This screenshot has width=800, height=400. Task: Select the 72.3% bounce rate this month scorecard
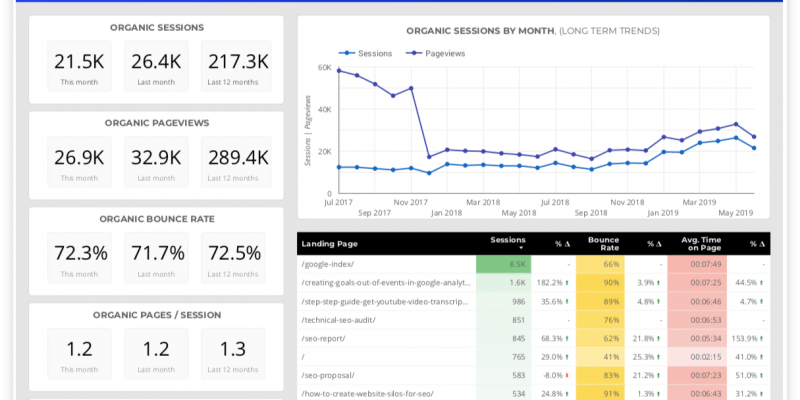click(x=76, y=258)
